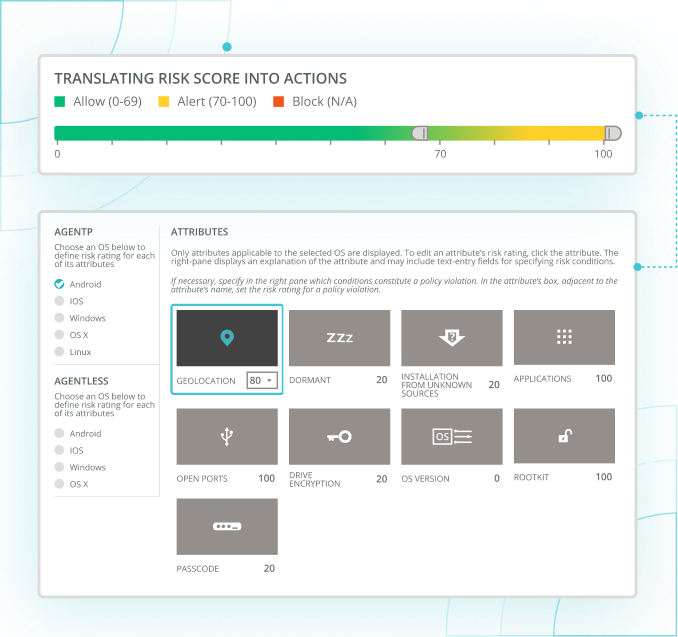Open the Applications grid attribute tile
Screen dimensions: 678x637
click(x=564, y=338)
